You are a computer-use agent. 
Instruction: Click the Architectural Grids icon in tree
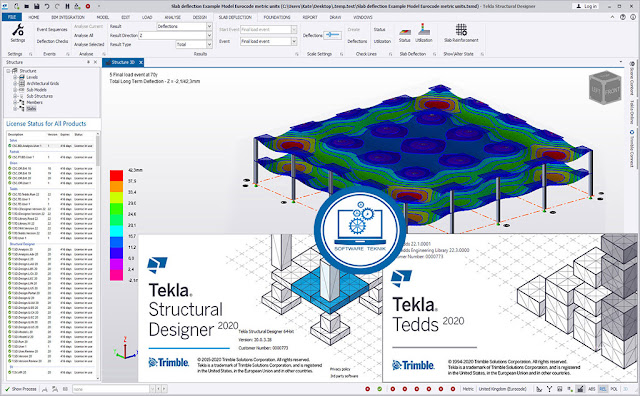coord(22,83)
